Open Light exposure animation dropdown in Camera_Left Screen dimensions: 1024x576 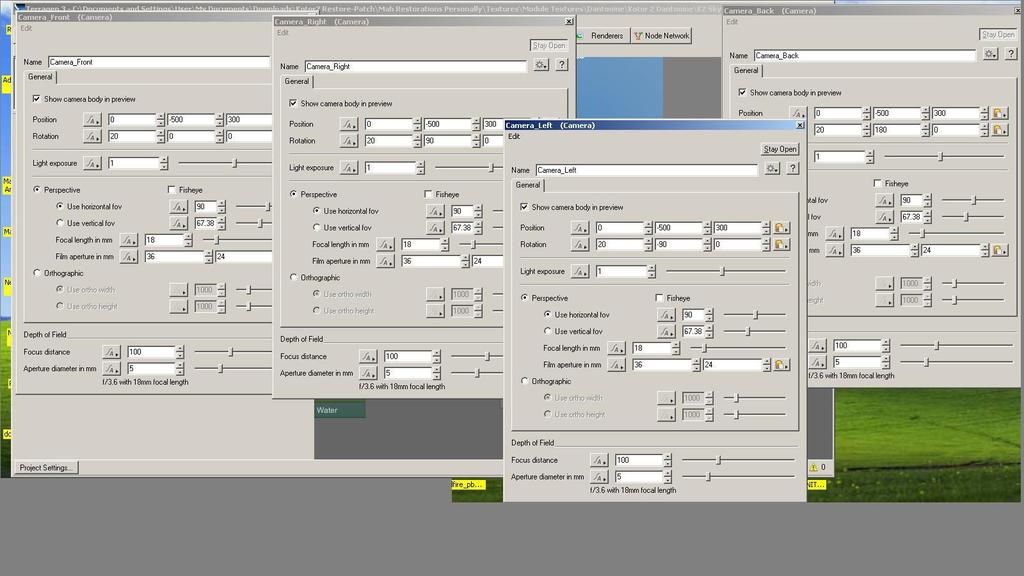pyautogui.click(x=579, y=271)
